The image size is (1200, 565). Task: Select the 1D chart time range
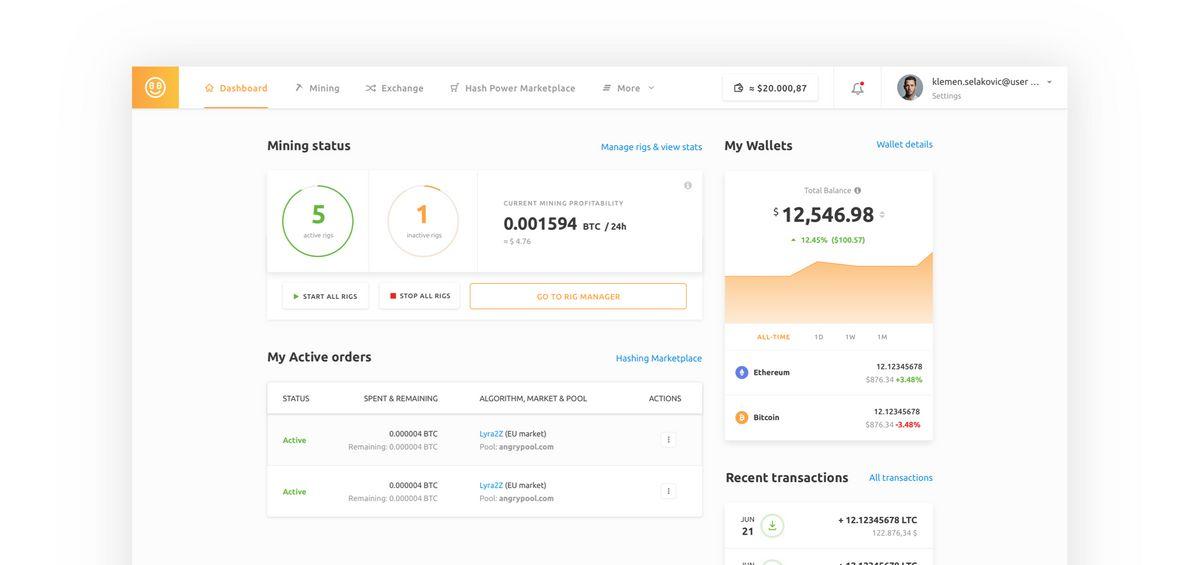point(818,337)
